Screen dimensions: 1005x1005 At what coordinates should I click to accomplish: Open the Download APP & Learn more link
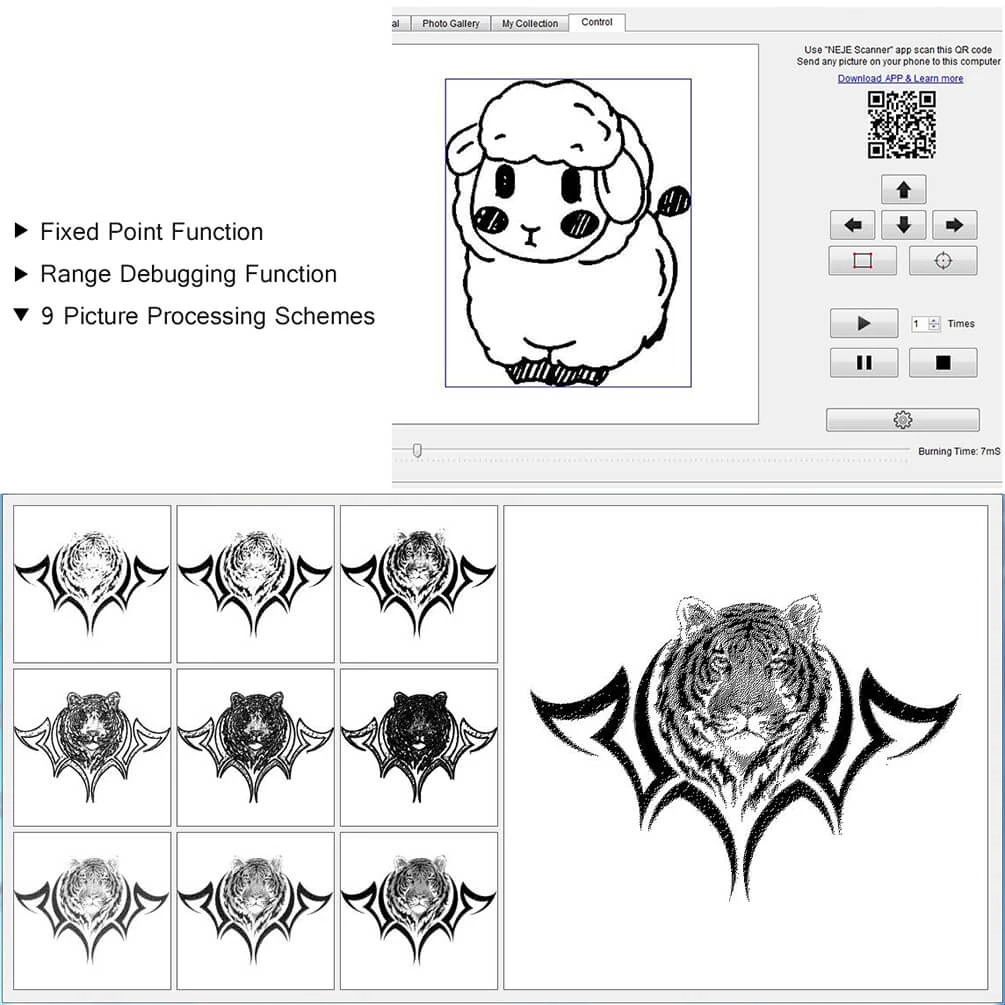(900, 78)
